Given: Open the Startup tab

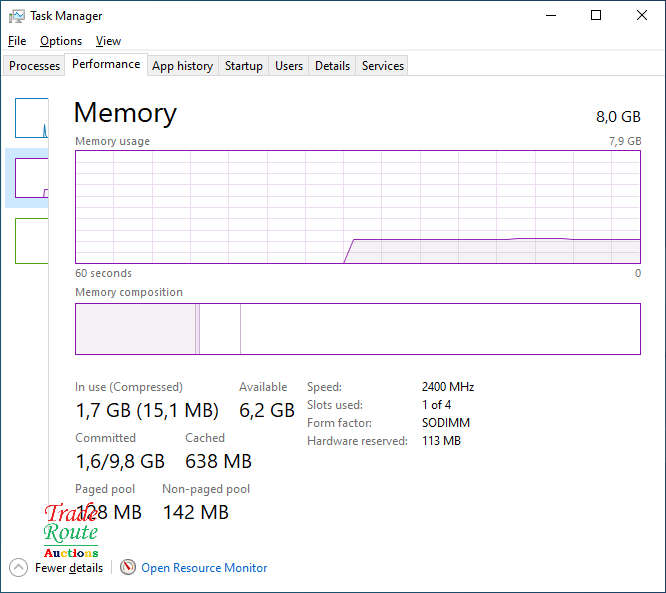Looking at the screenshot, I should click(243, 66).
